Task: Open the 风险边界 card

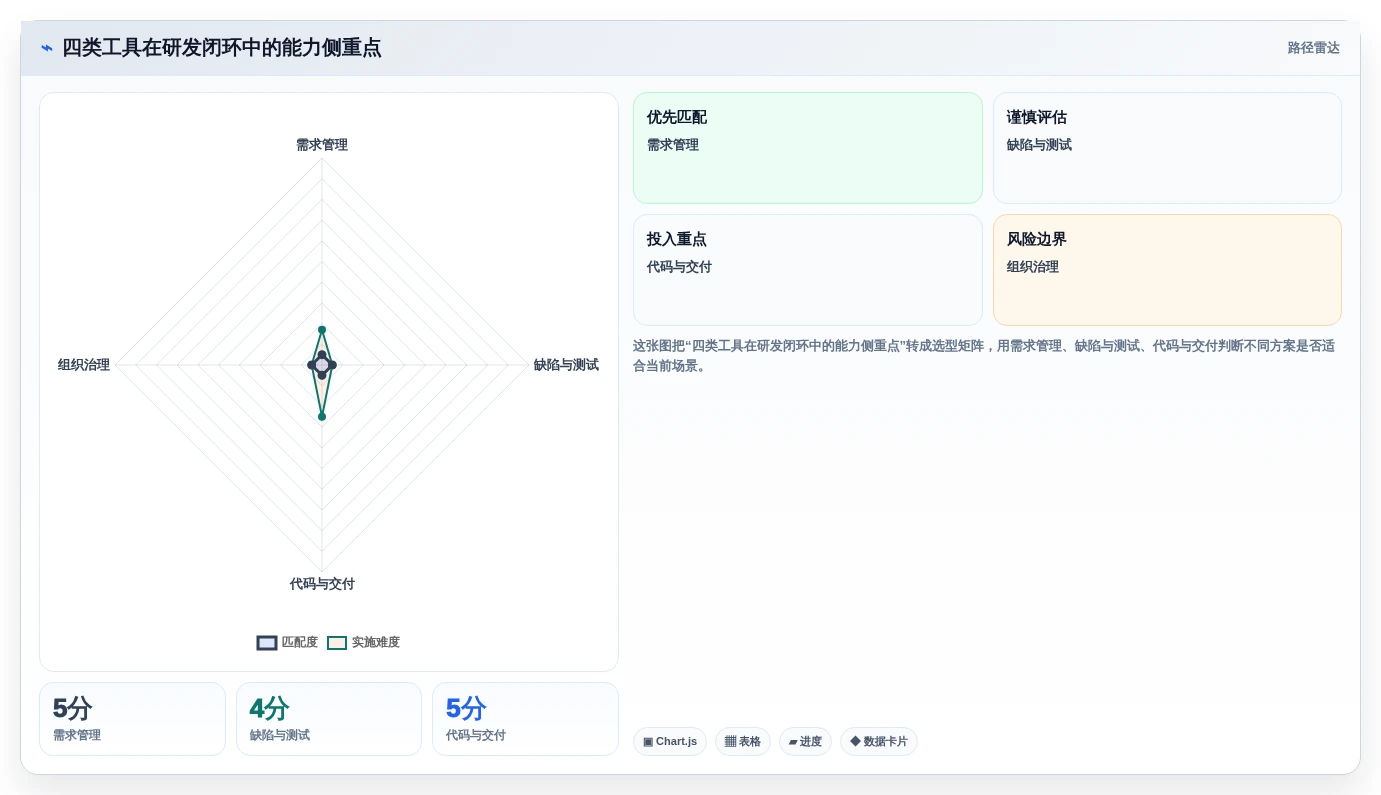Action: (1167, 270)
